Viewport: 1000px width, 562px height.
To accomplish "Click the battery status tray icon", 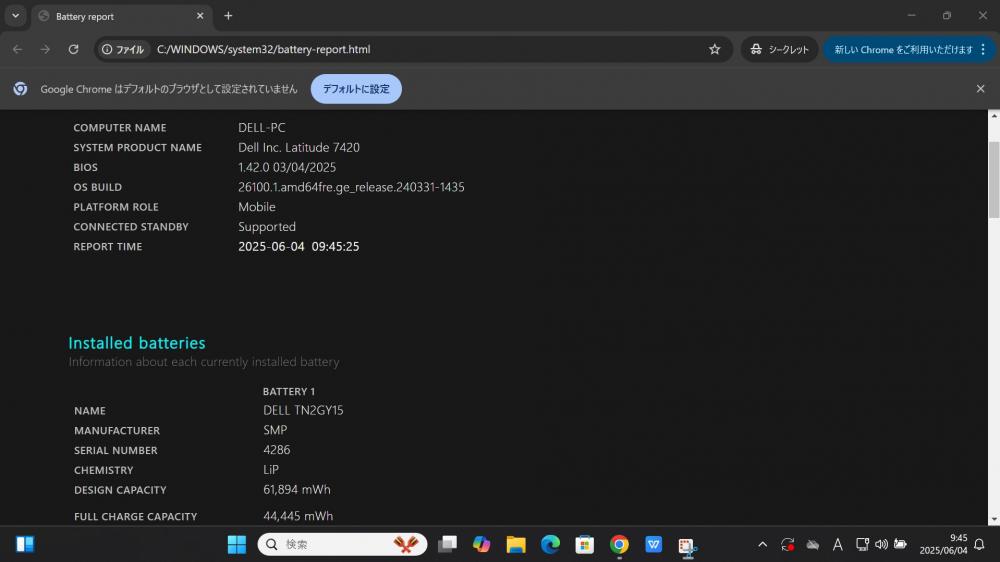I will pyautogui.click(x=901, y=544).
